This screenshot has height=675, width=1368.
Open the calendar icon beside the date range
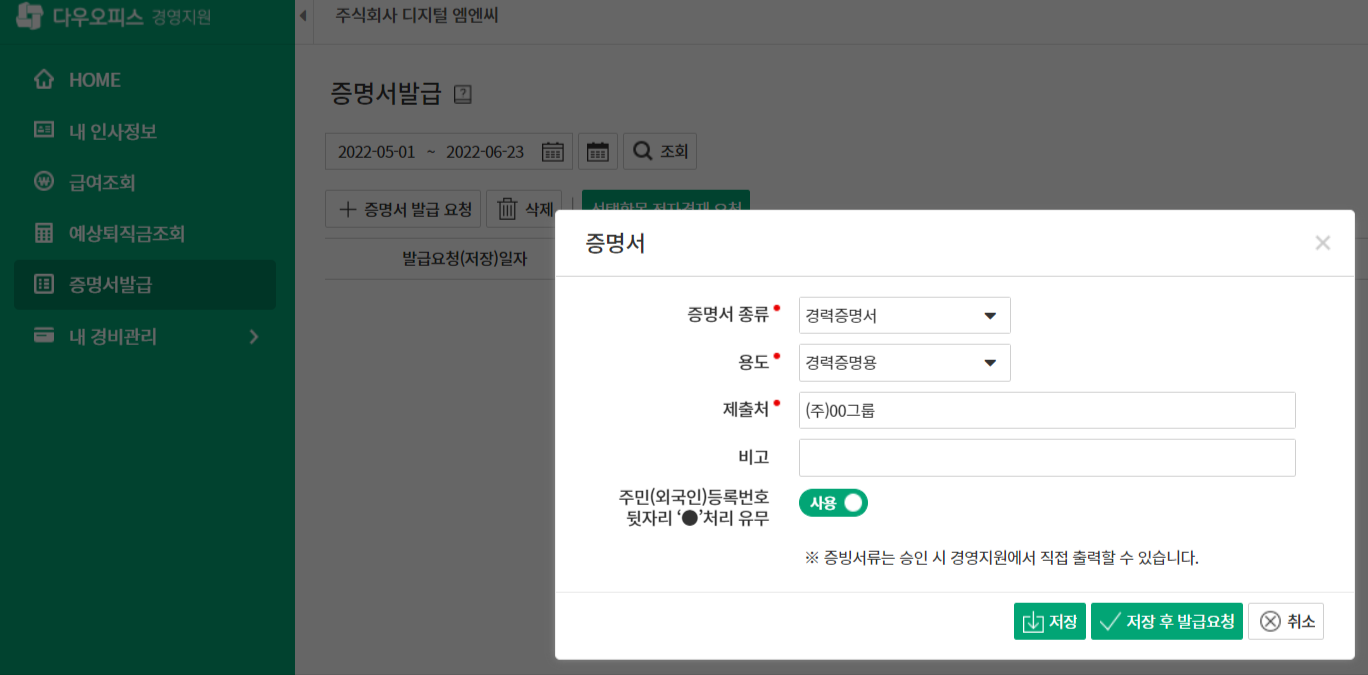click(553, 151)
